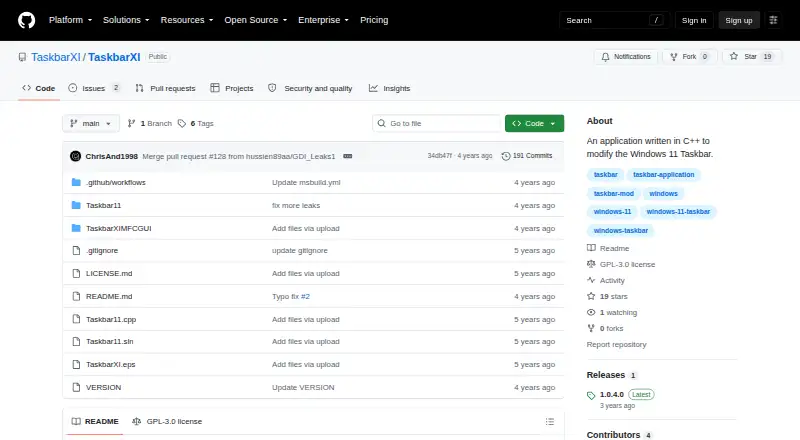
Task: Click the Taskbar11 folder icon
Action: [76, 205]
